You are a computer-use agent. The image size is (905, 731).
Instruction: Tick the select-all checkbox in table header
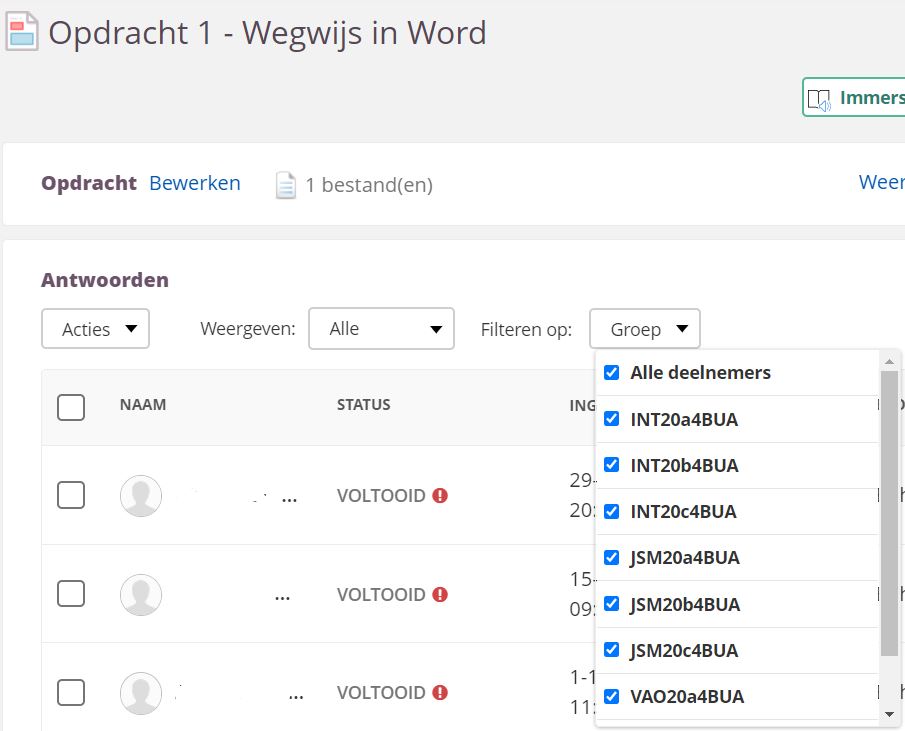click(x=71, y=407)
